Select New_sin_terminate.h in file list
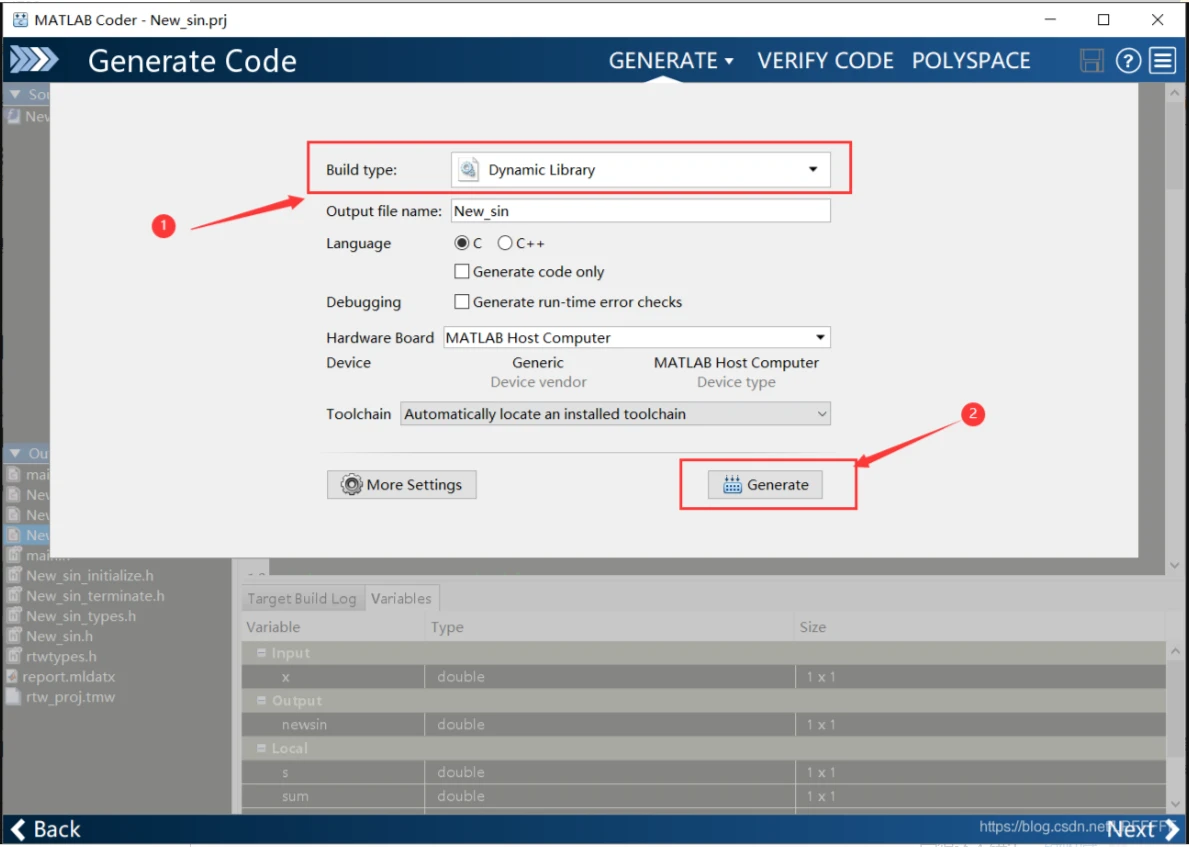1189x847 pixels. point(95,596)
